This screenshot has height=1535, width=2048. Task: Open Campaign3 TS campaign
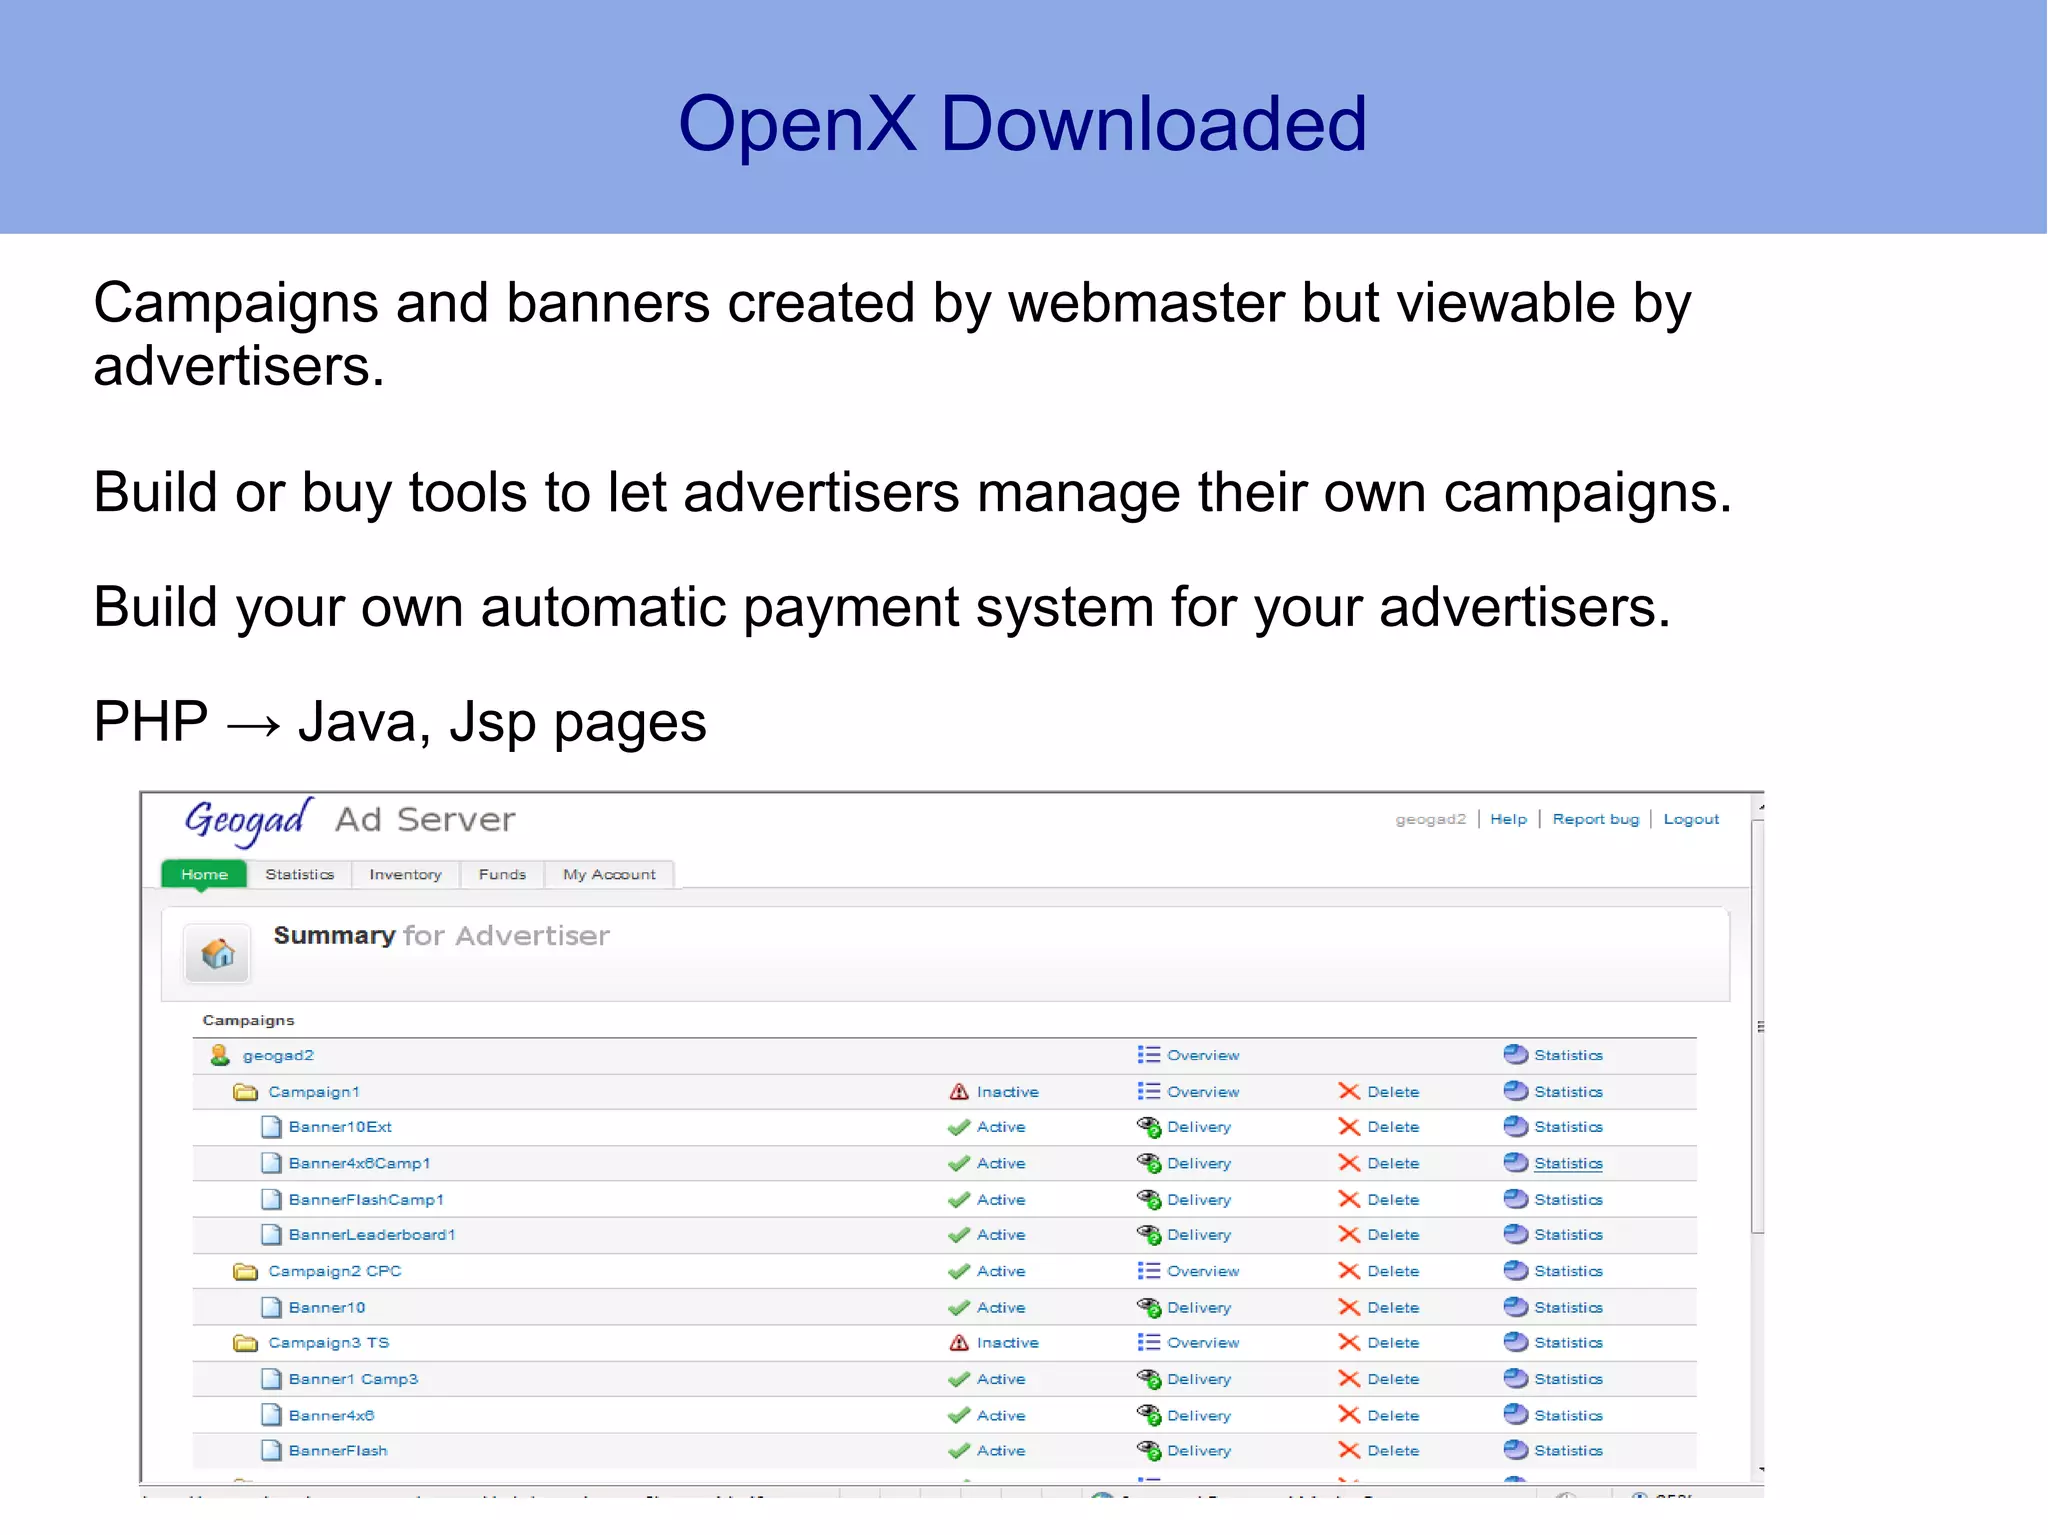pos(329,1343)
